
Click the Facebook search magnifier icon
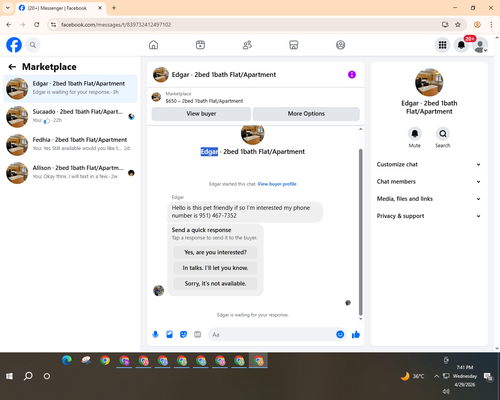[x=33, y=45]
